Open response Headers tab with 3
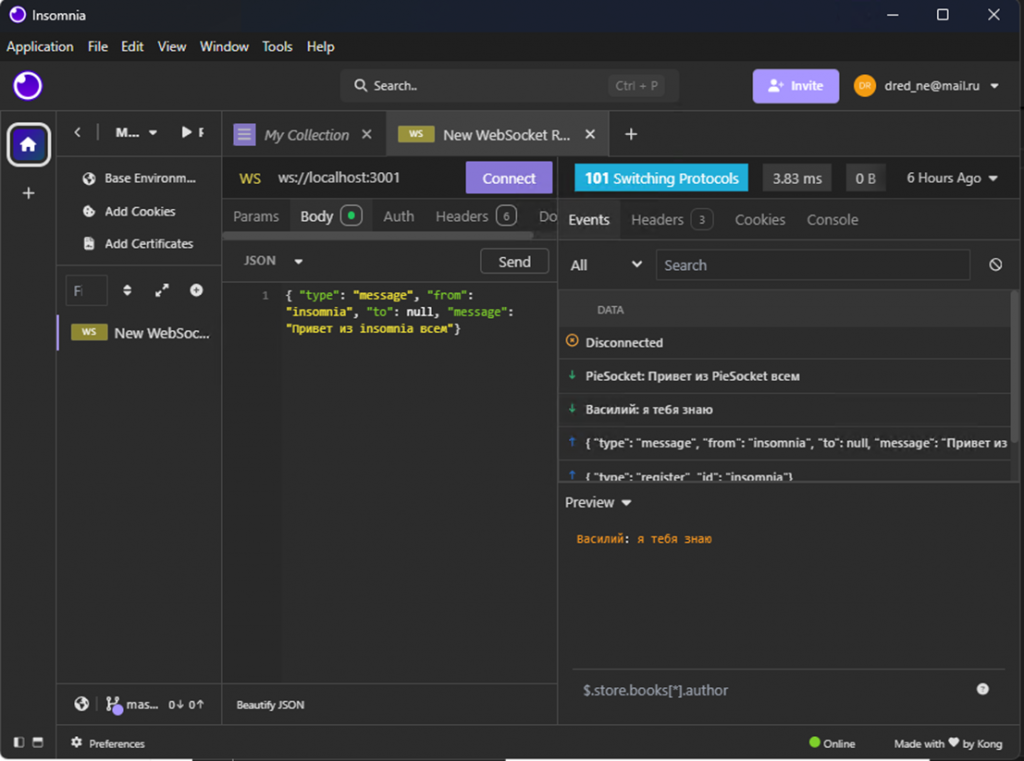The image size is (1024, 761). 671,220
